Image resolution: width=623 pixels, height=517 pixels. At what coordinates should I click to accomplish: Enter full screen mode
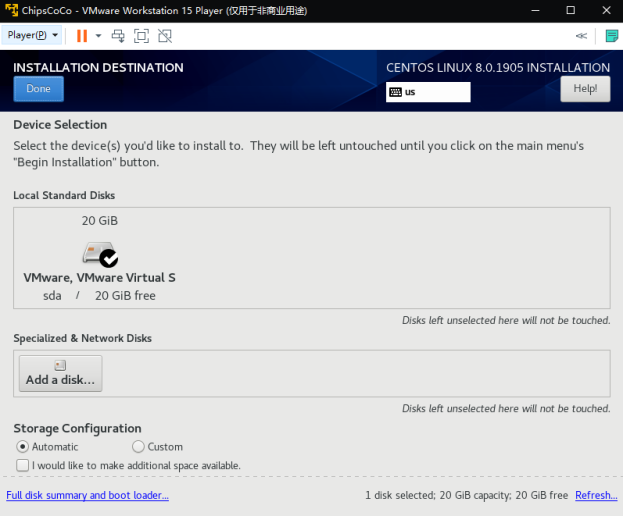pos(141,36)
